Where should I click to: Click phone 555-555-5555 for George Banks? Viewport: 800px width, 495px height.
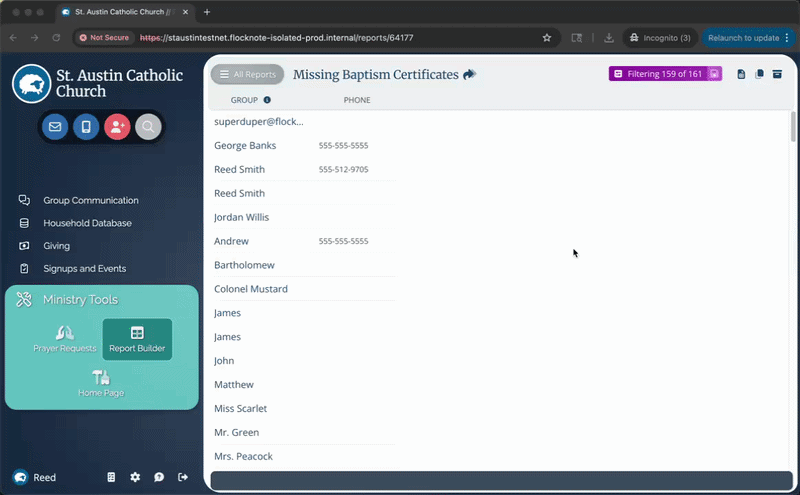(x=343, y=145)
